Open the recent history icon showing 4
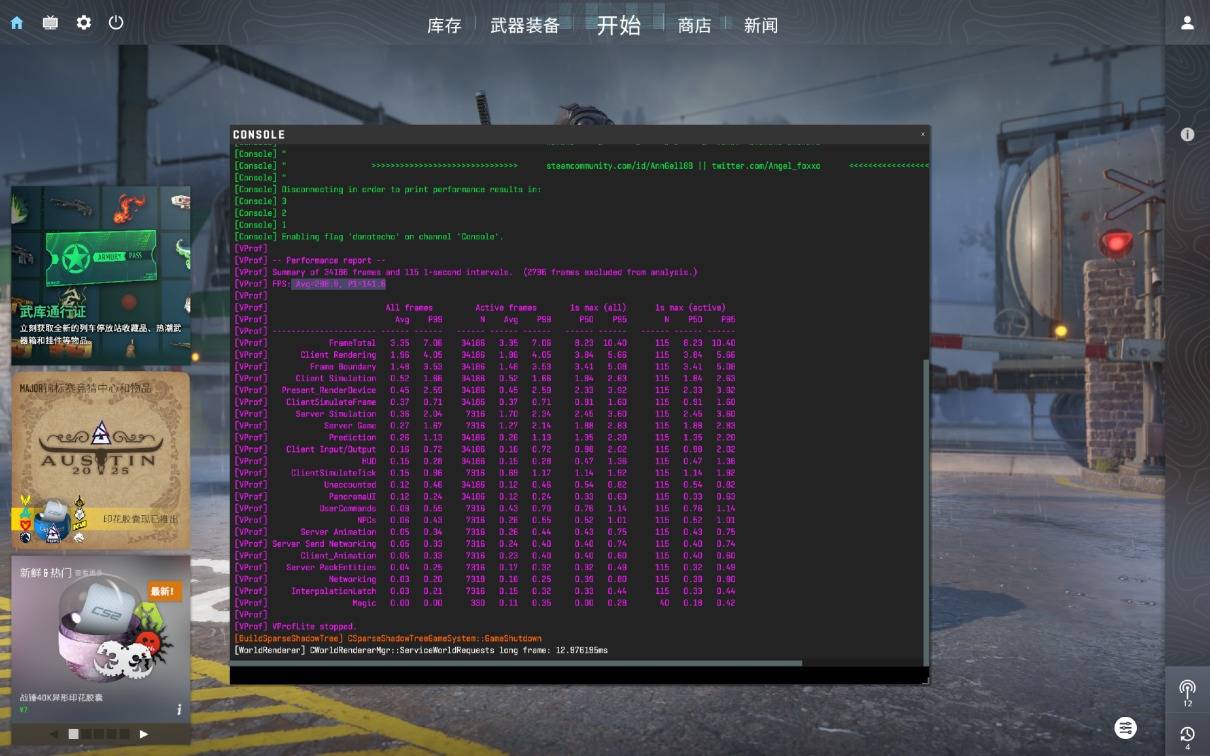Screen dimensions: 1210x756 point(1187,734)
